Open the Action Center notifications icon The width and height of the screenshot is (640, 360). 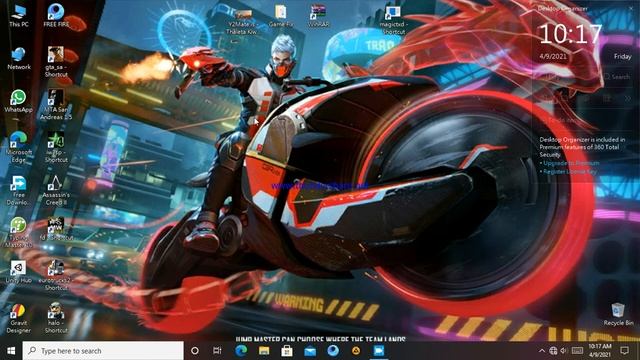[624, 351]
